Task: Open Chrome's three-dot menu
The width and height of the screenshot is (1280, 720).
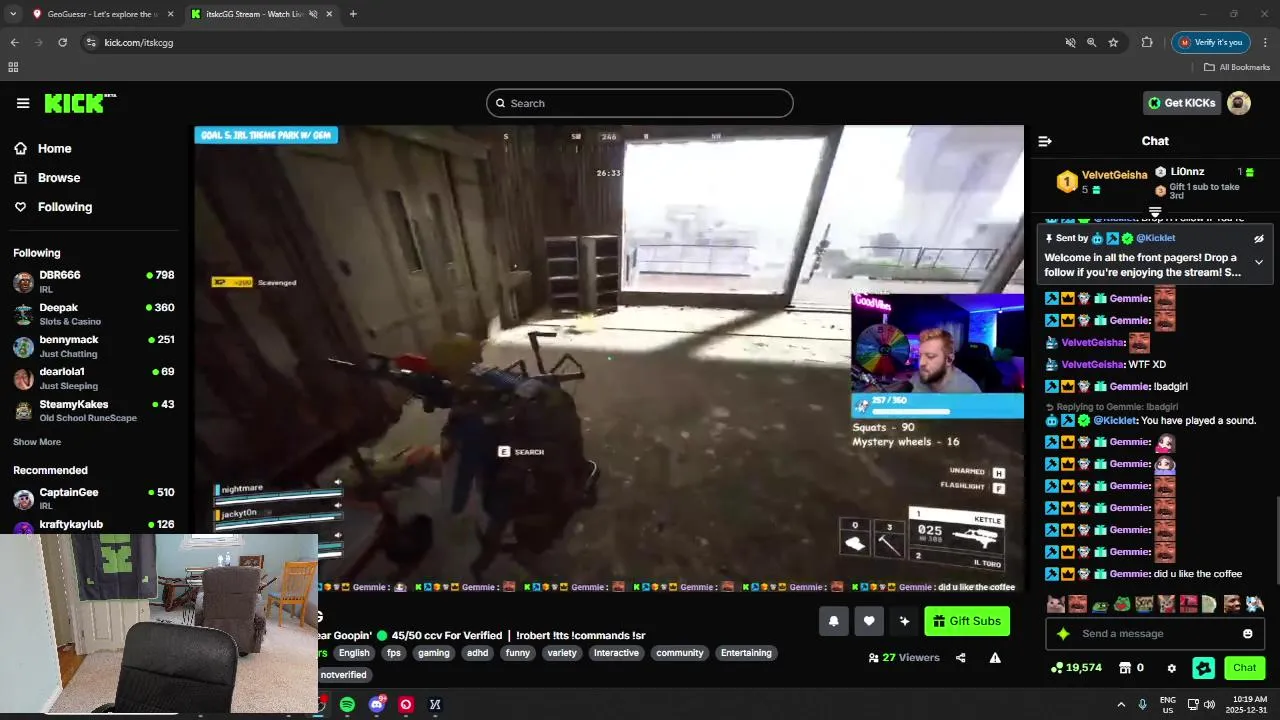Action: 1265,42
